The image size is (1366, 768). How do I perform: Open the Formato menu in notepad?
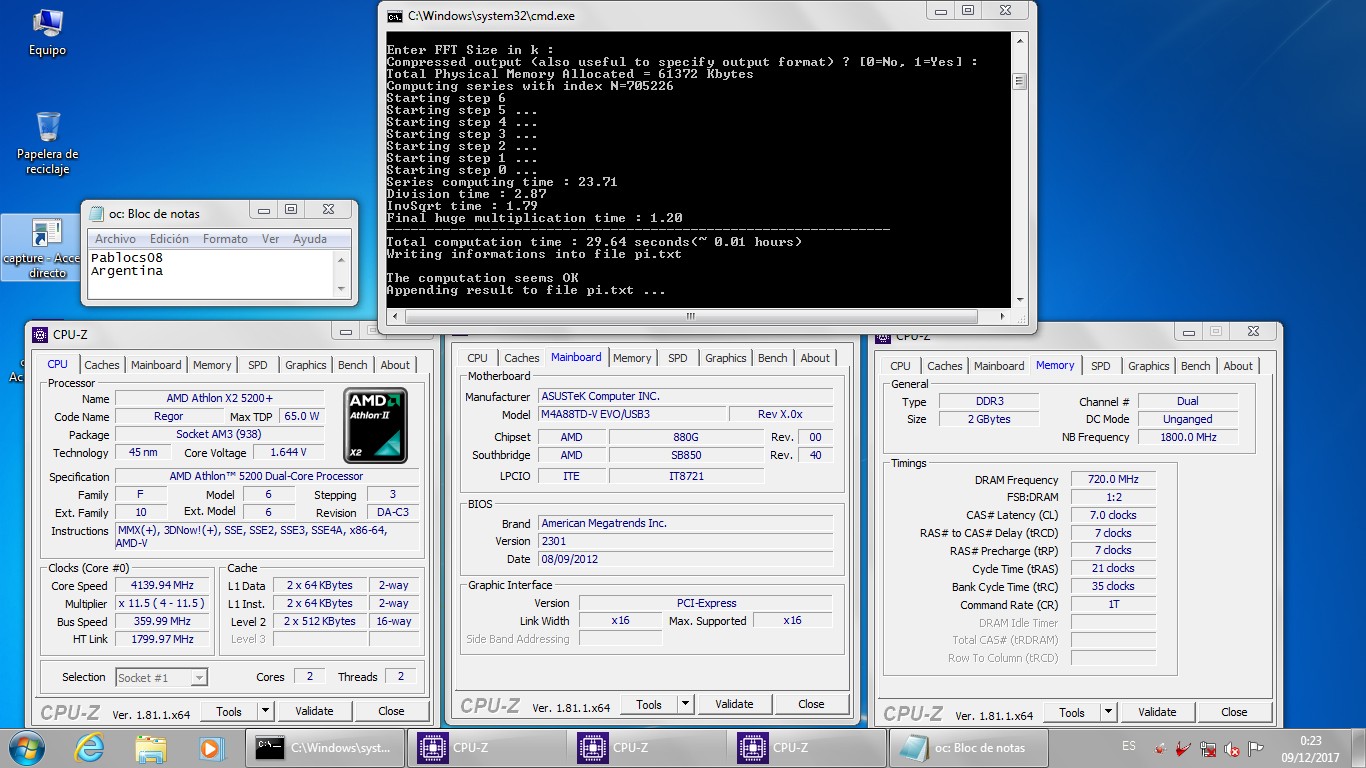pos(225,239)
